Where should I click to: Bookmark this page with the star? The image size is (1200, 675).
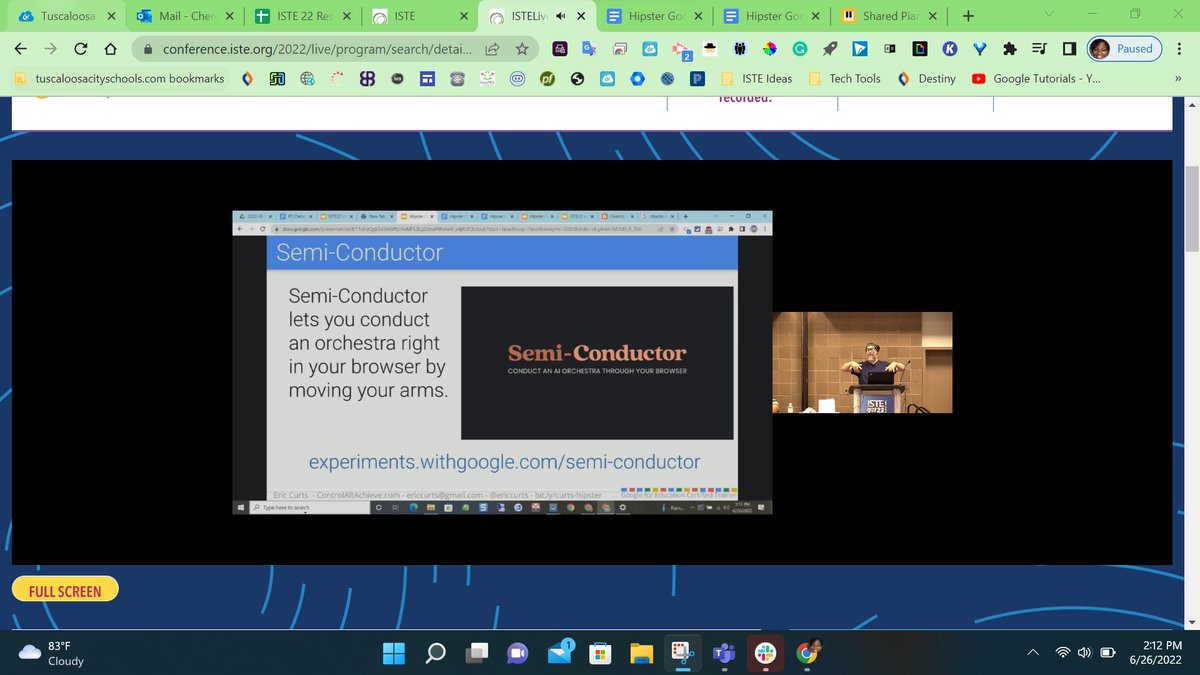[x=522, y=48]
